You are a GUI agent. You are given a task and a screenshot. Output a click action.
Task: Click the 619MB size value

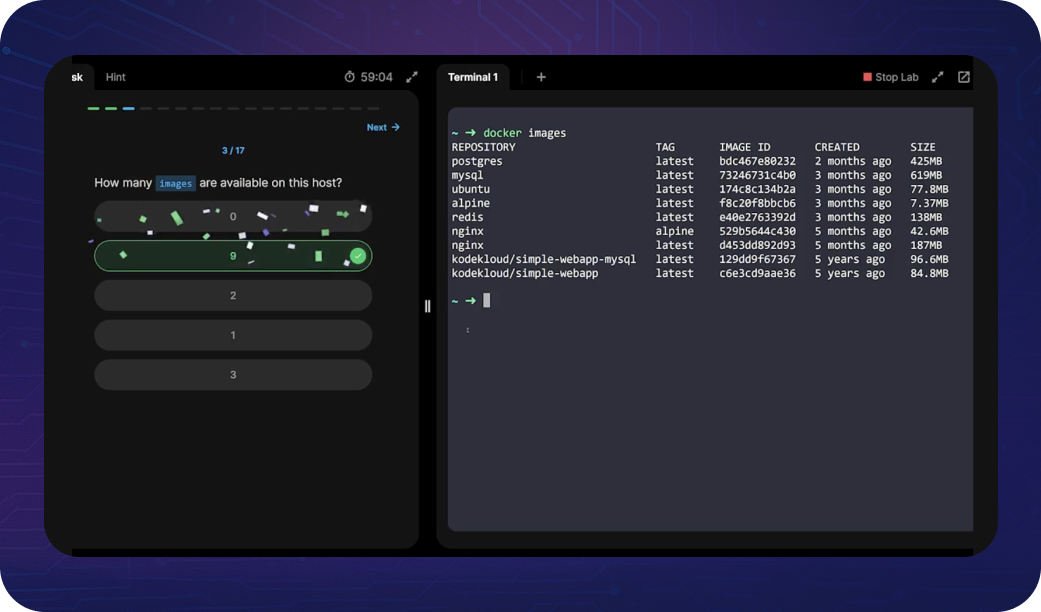[926, 175]
